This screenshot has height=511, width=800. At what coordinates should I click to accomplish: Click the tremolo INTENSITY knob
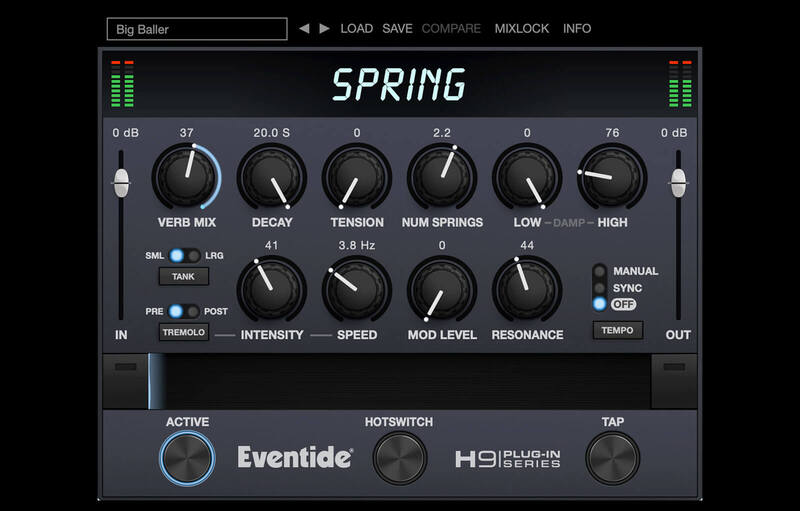tap(271, 289)
